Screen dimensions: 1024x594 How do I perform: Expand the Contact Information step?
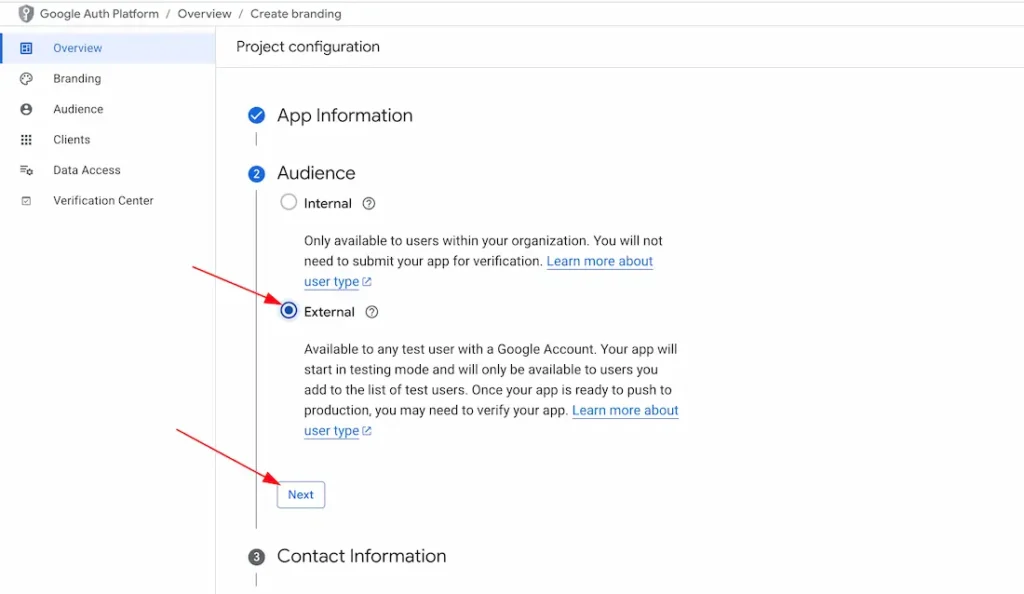361,556
